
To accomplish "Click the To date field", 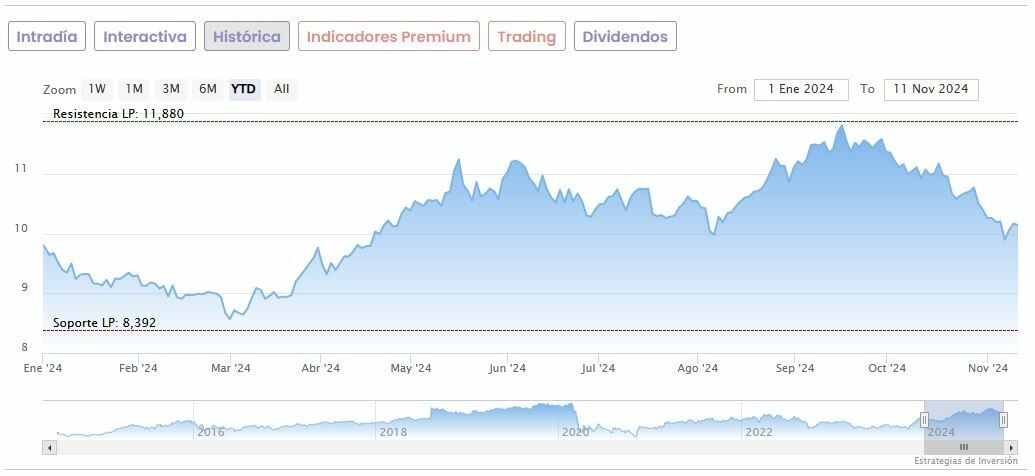I will [x=931, y=89].
